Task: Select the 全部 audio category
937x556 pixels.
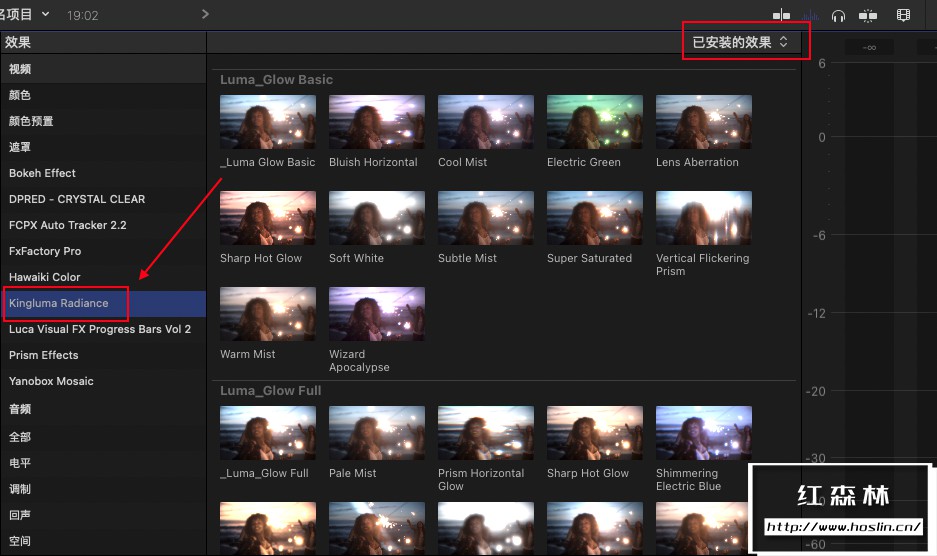Action: coord(103,437)
